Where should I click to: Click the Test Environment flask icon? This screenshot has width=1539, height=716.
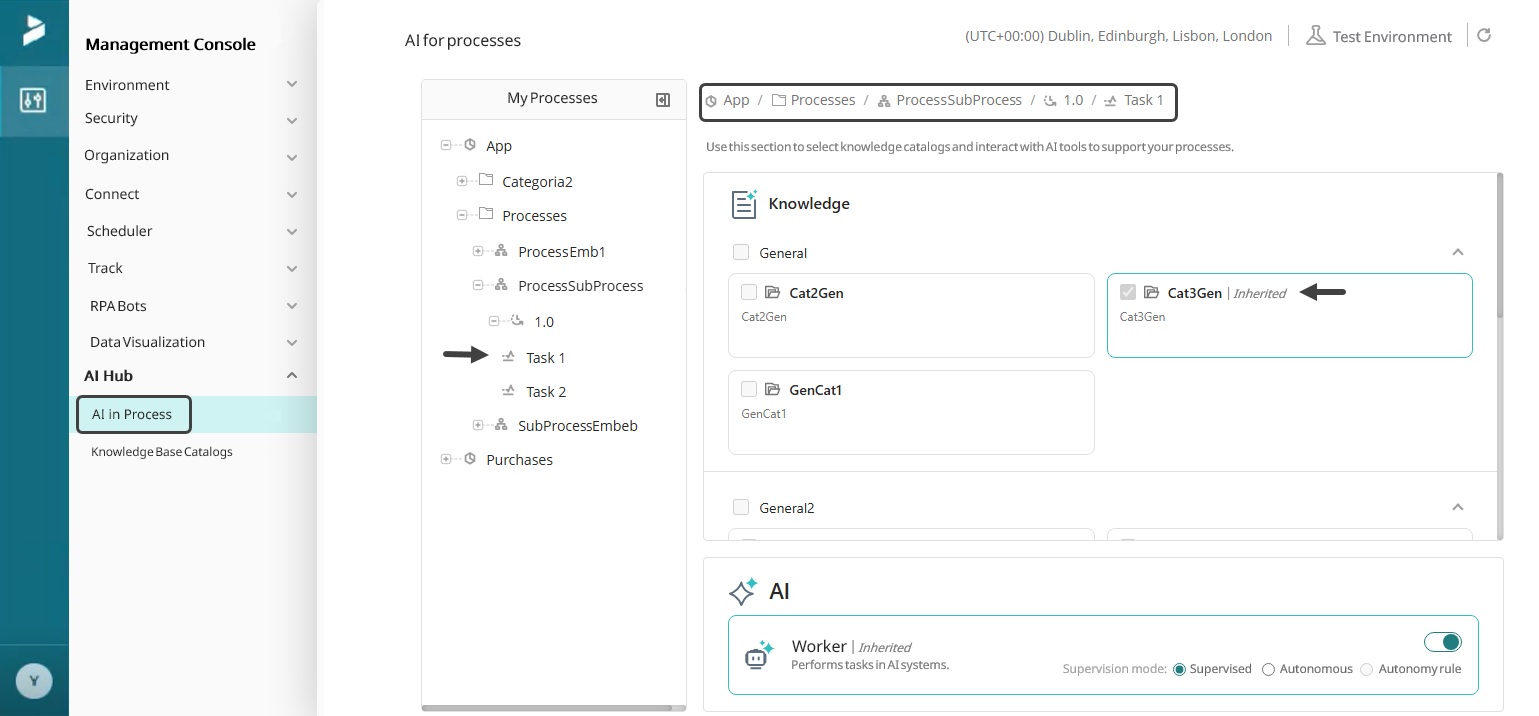tap(1315, 36)
